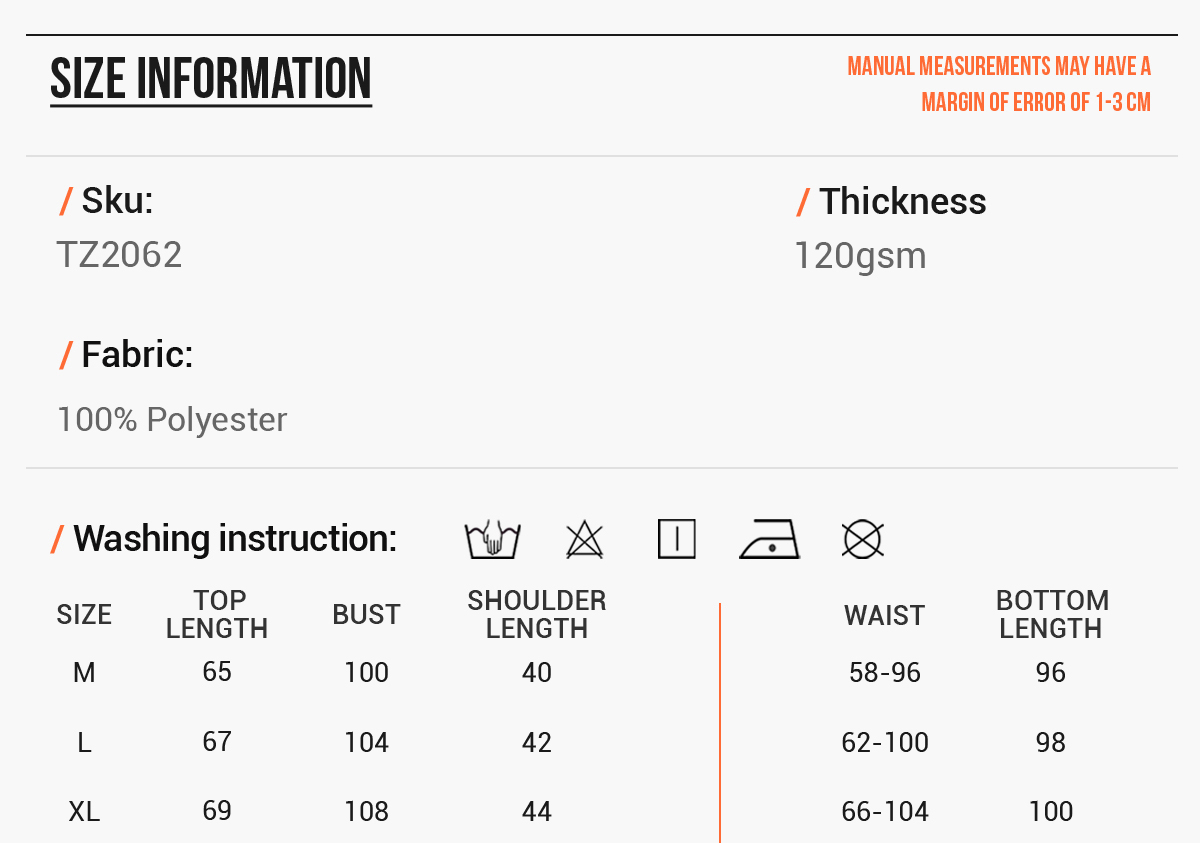Click the orange slash before Sku

(x=66, y=202)
